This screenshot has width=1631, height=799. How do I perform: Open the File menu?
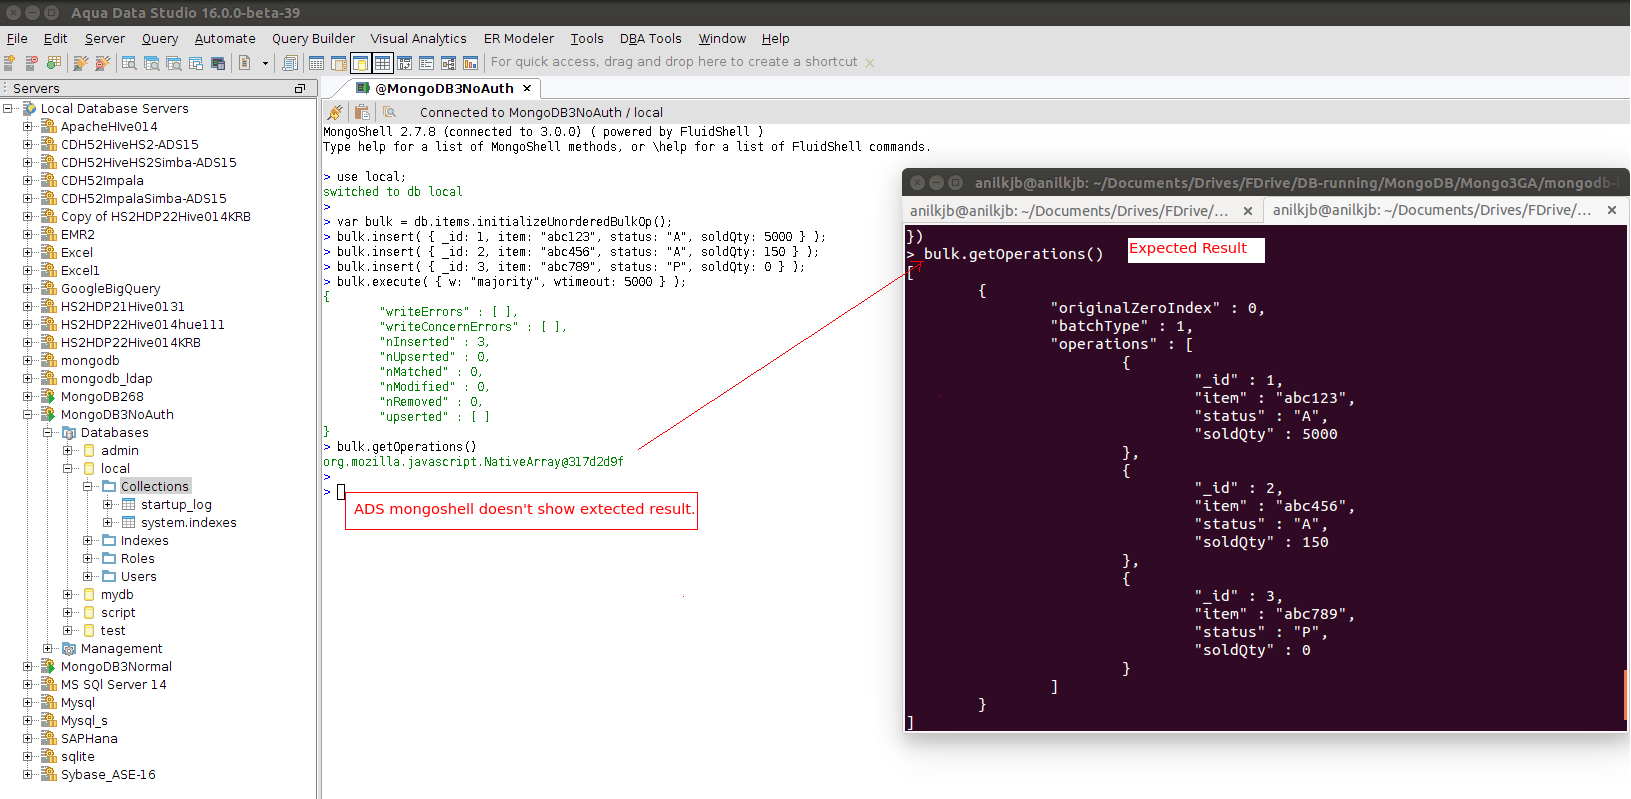17,39
